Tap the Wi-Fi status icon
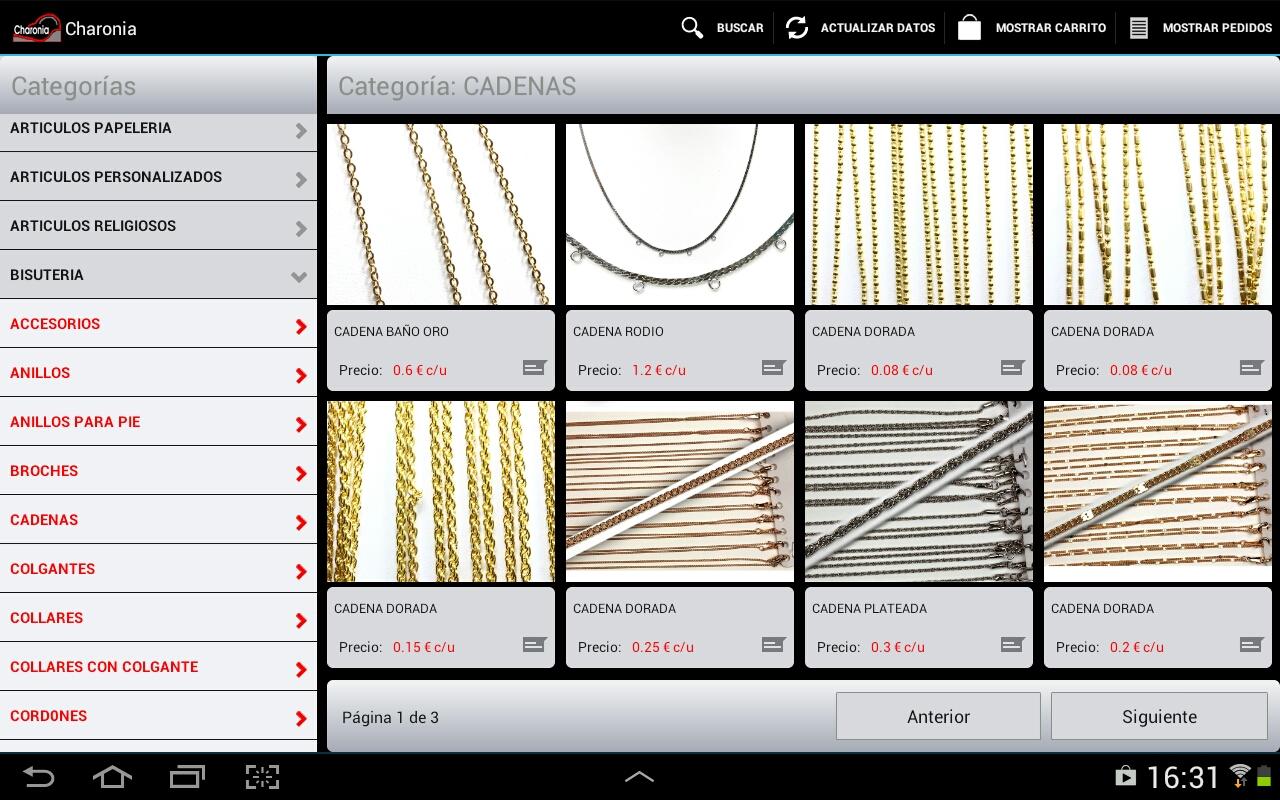Screen dimensions: 1280x800 (x=1240, y=774)
